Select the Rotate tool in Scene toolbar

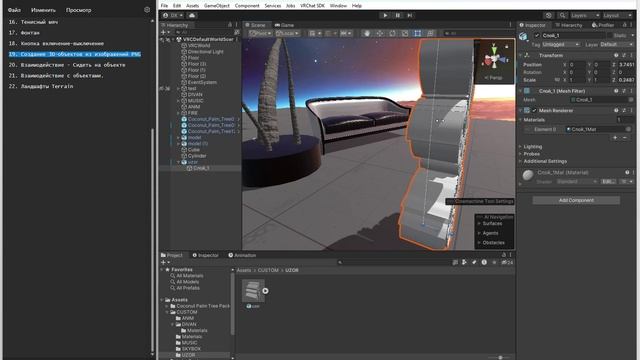[392, 33]
